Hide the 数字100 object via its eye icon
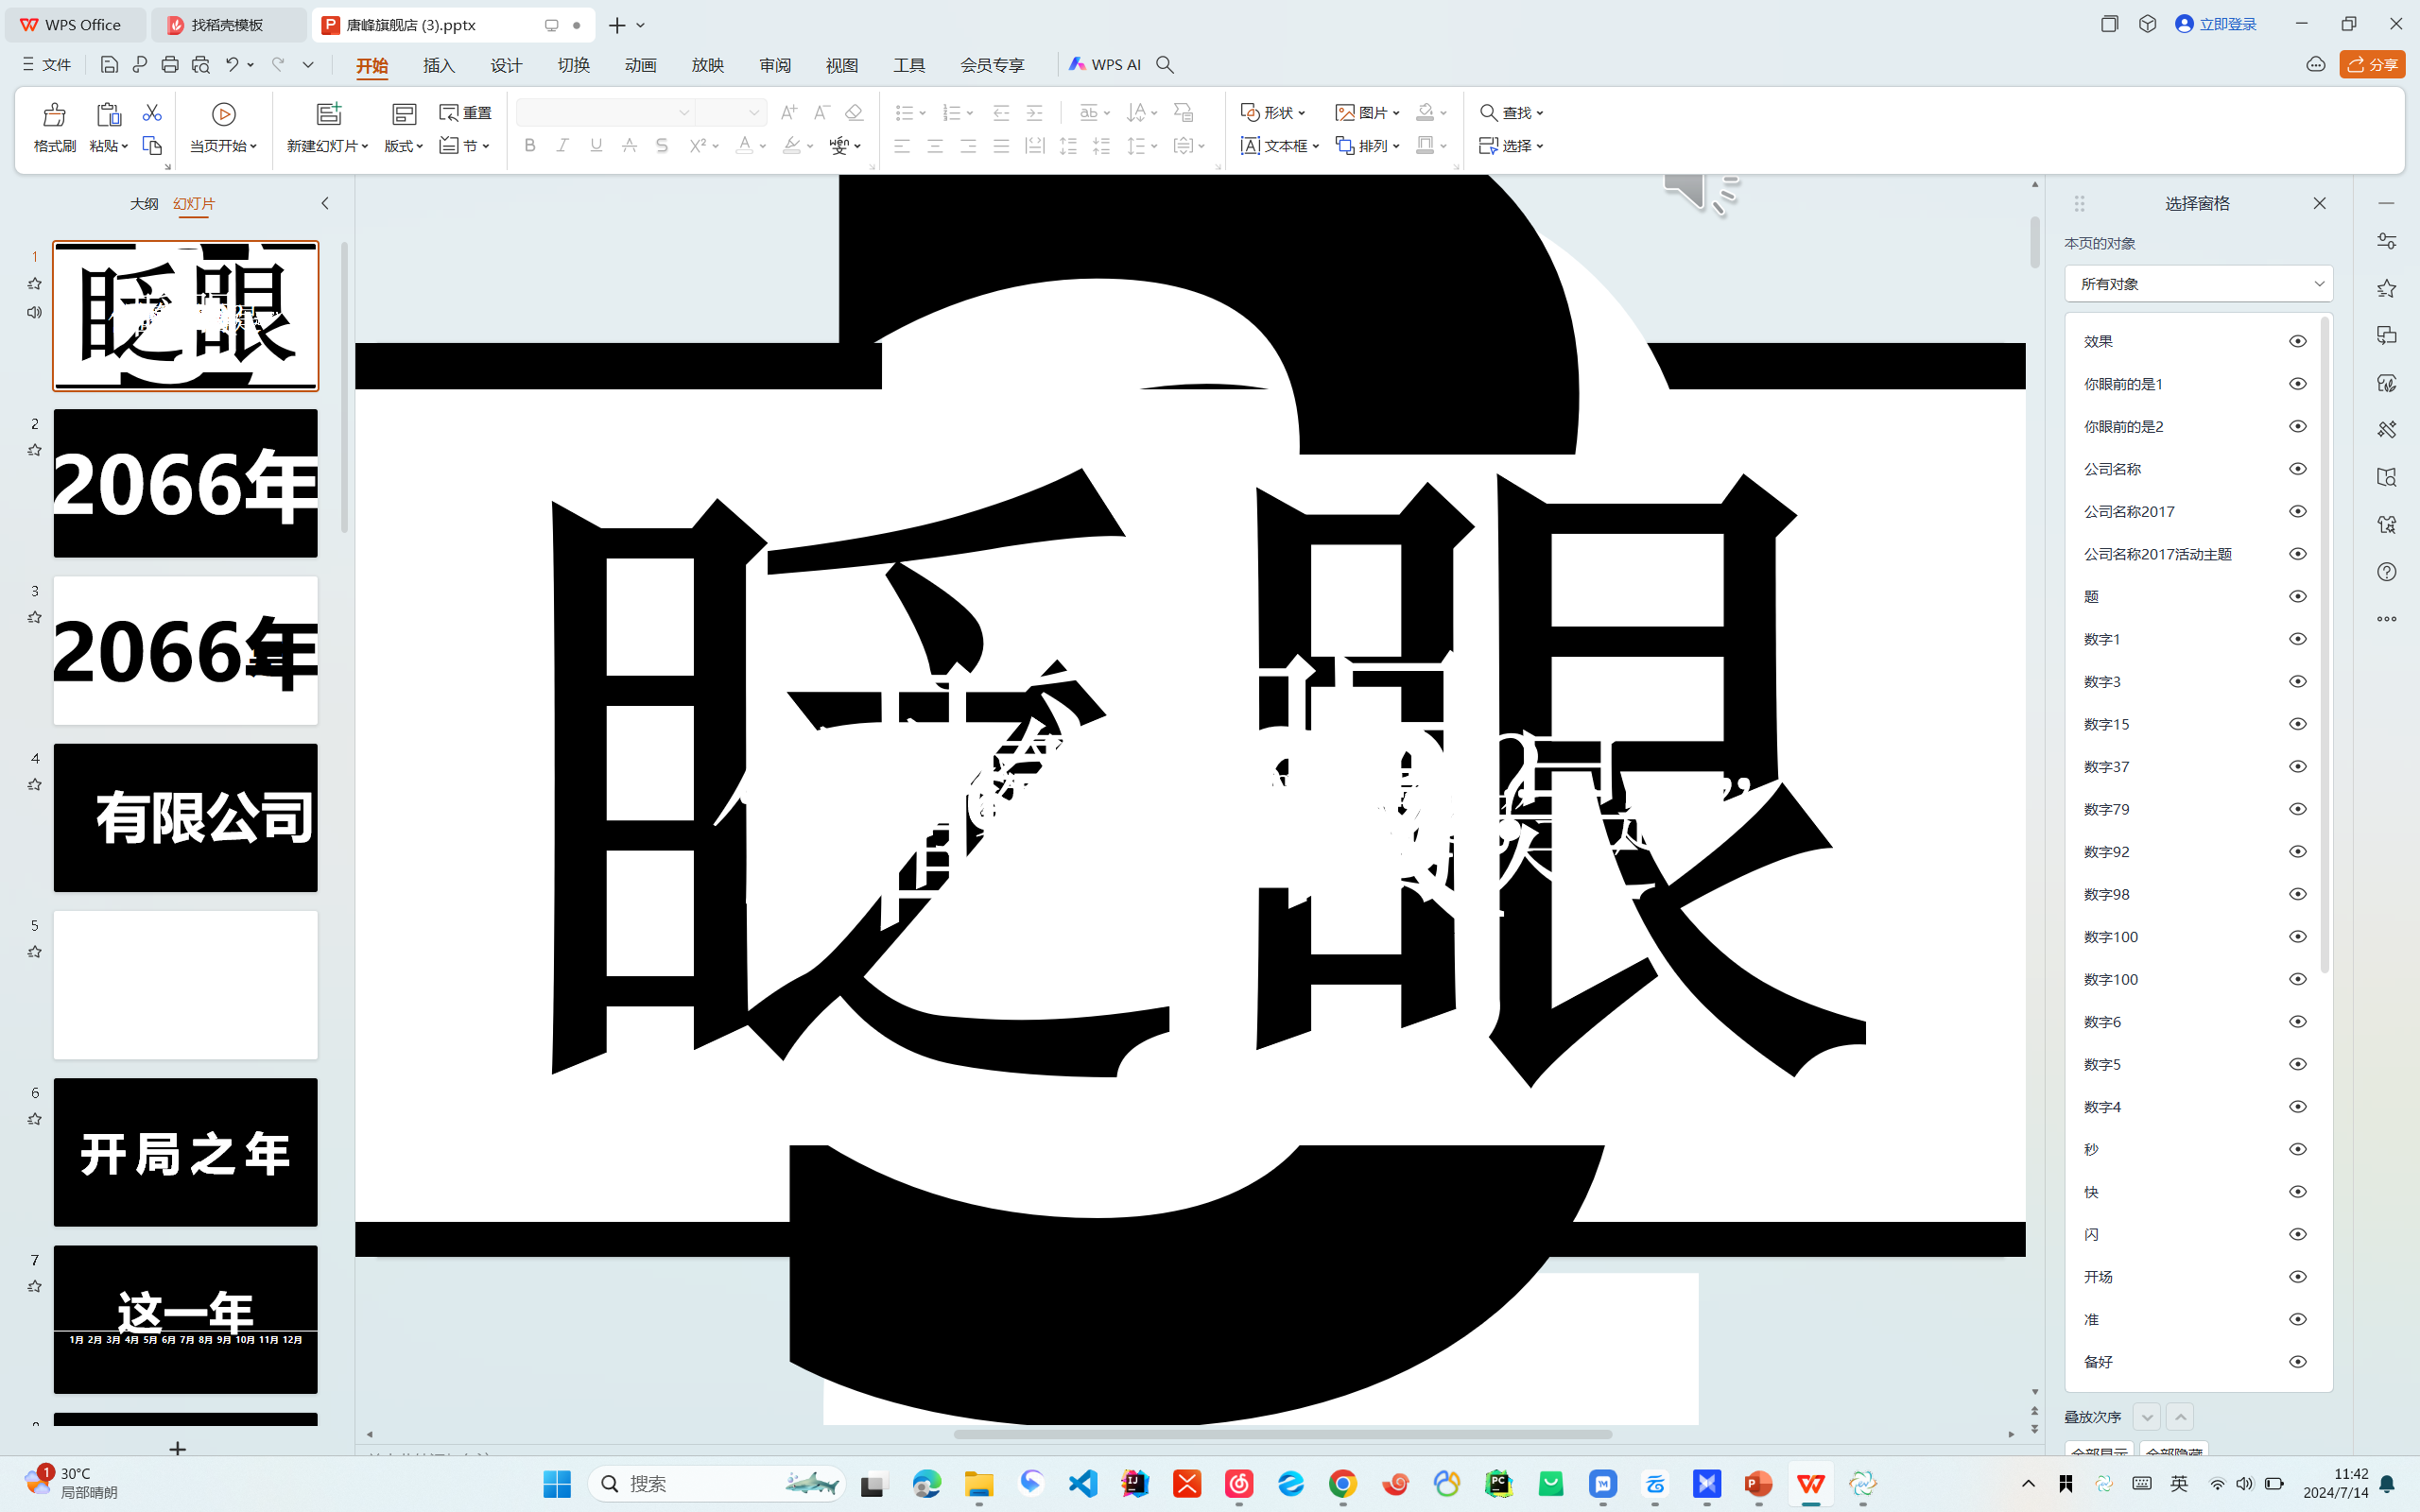Screen dimensions: 2420x1512 point(2297,936)
